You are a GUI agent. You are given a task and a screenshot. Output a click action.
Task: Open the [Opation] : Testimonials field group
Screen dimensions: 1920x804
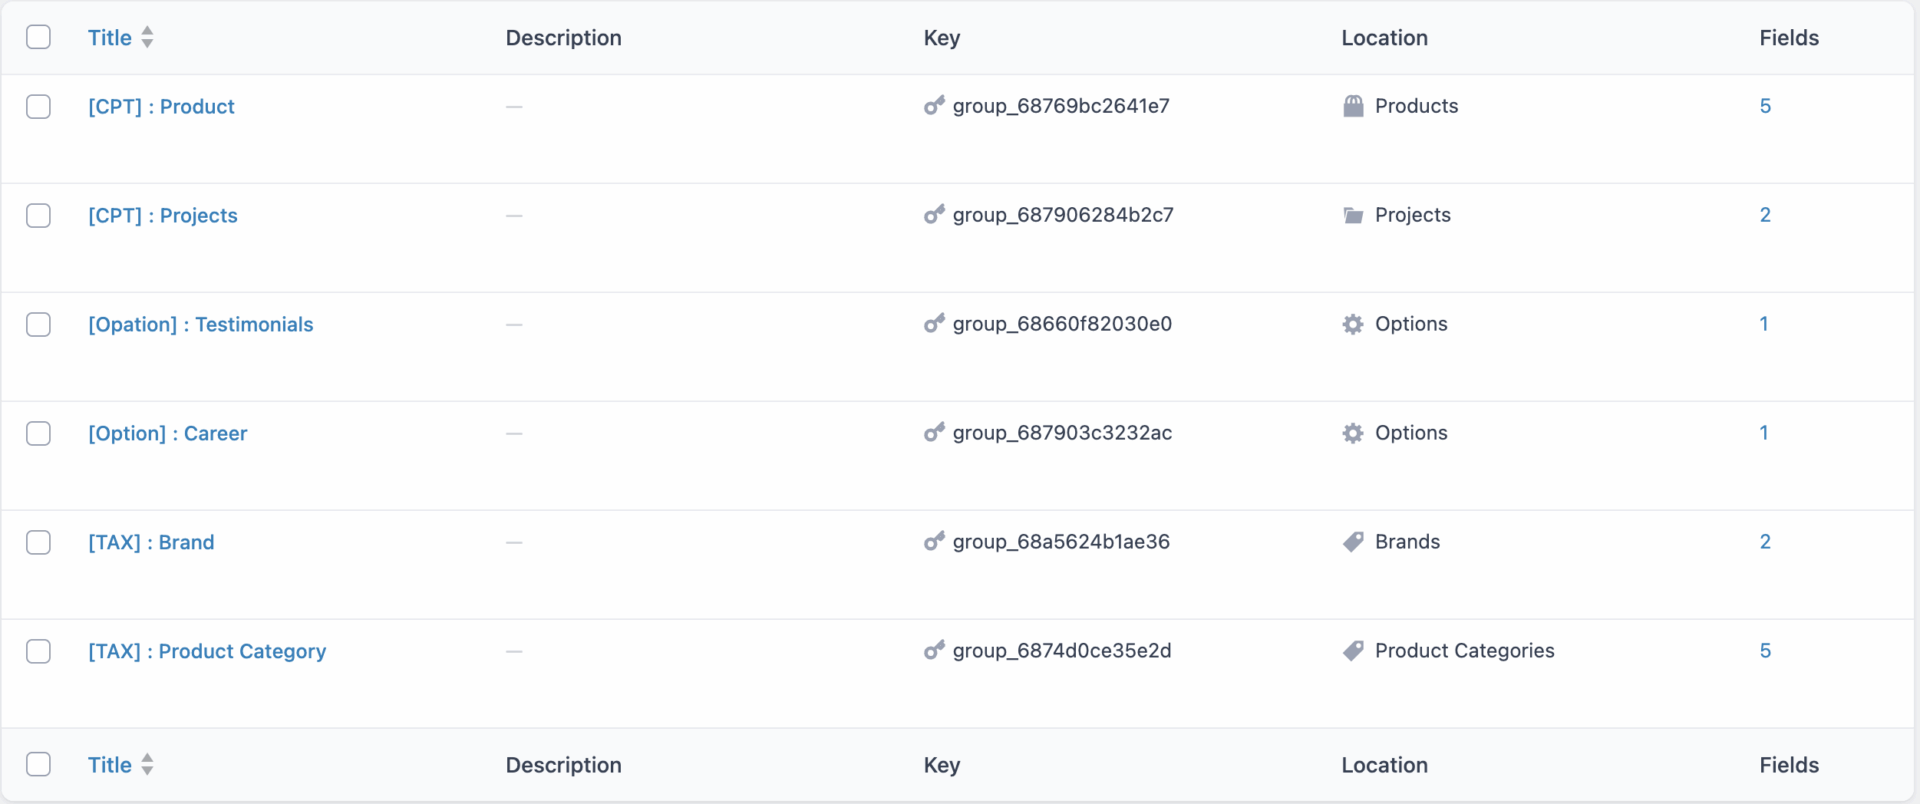tap(200, 325)
